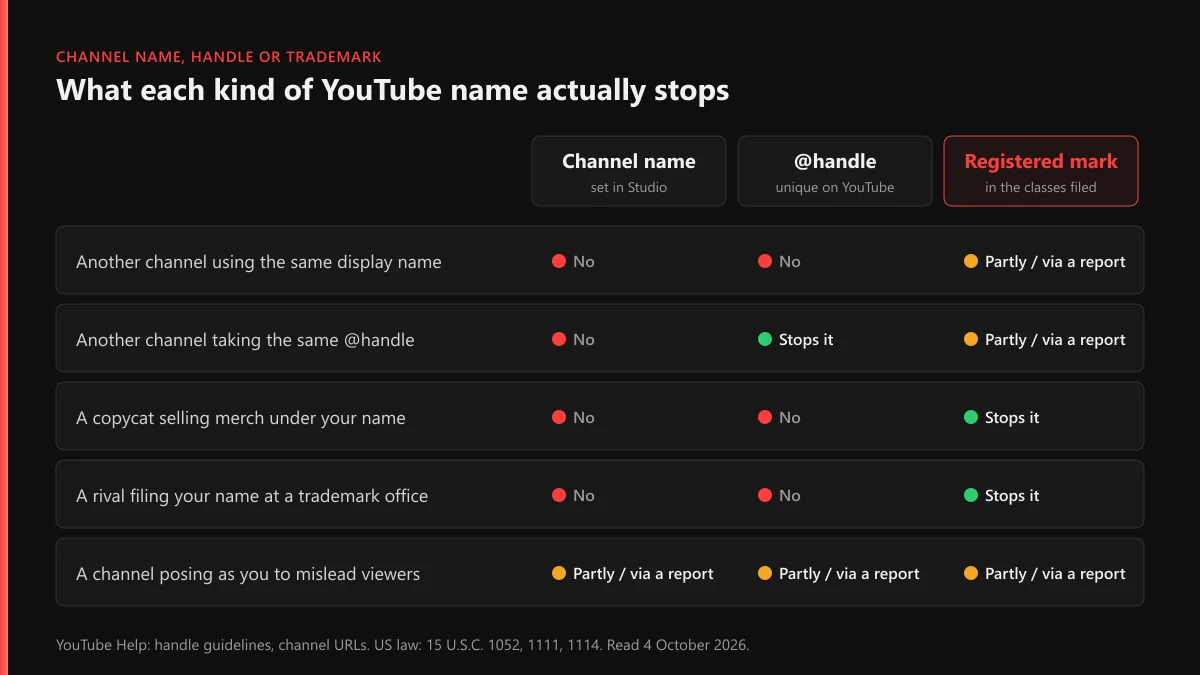Click the row 'Another channel taking the same @handle'
1200x675 pixels.
(x=600, y=338)
